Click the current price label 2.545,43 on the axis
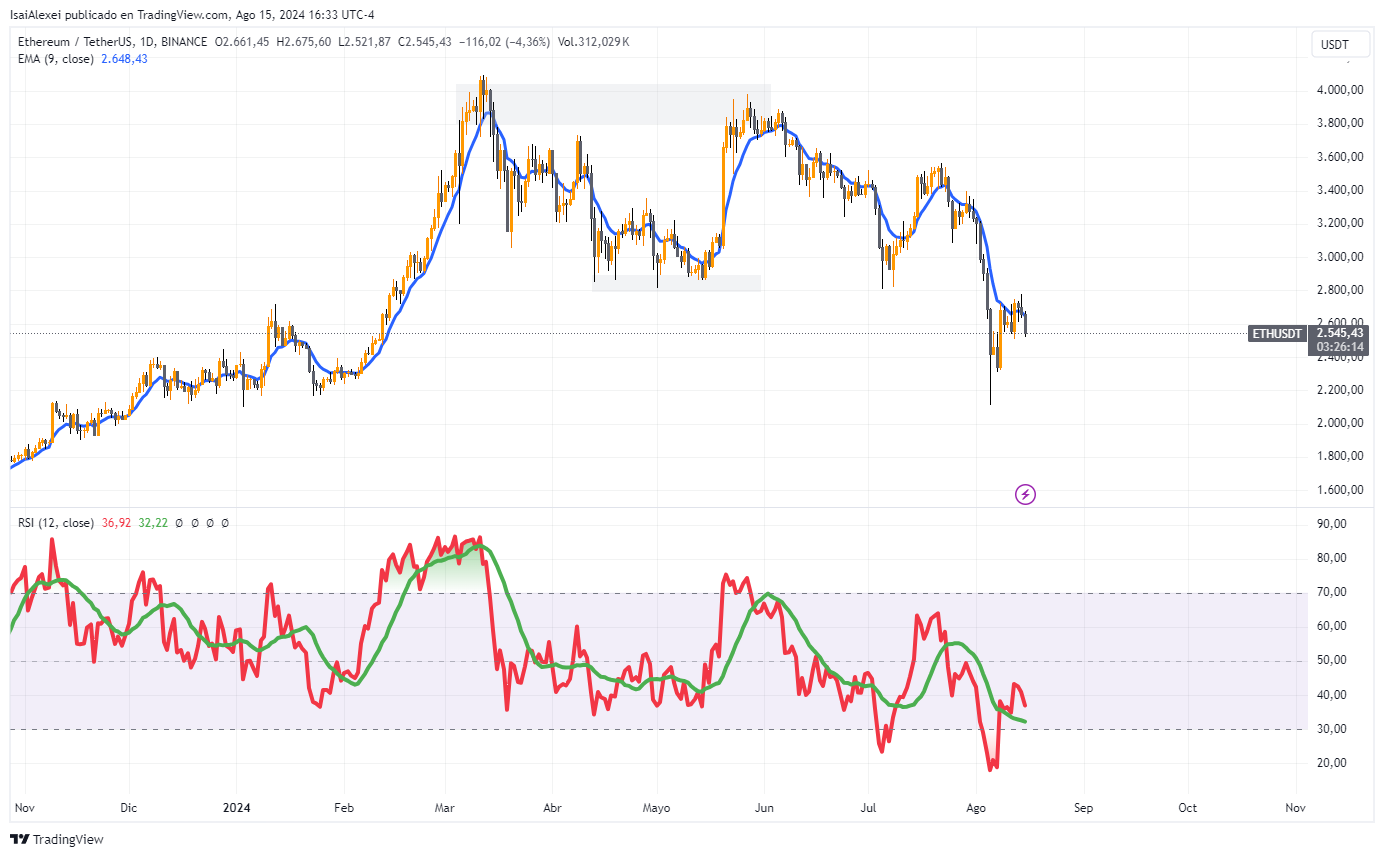 point(1340,333)
